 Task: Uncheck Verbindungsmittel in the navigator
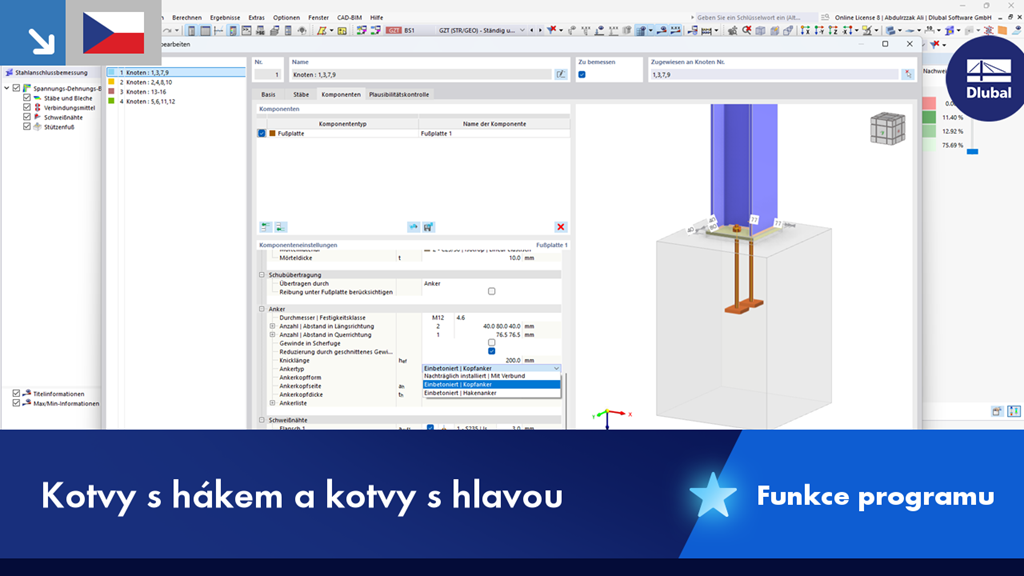(x=27, y=108)
